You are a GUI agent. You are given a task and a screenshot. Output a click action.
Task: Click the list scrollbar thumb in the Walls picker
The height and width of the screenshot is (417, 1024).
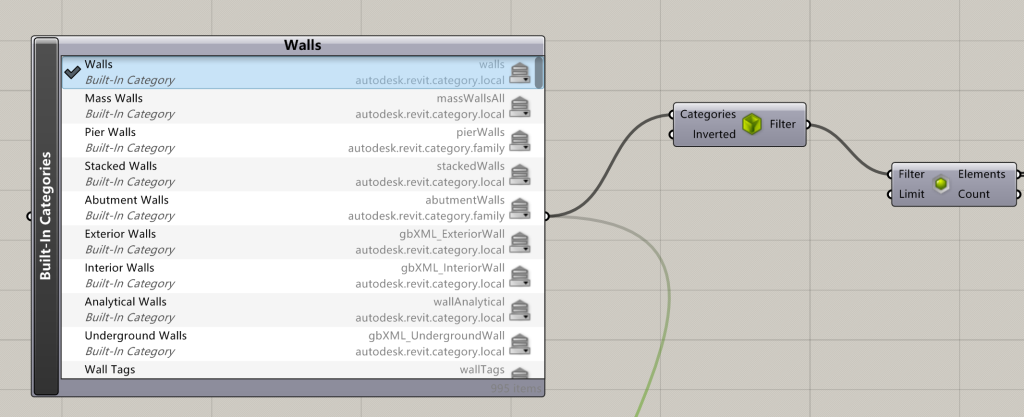[539, 72]
